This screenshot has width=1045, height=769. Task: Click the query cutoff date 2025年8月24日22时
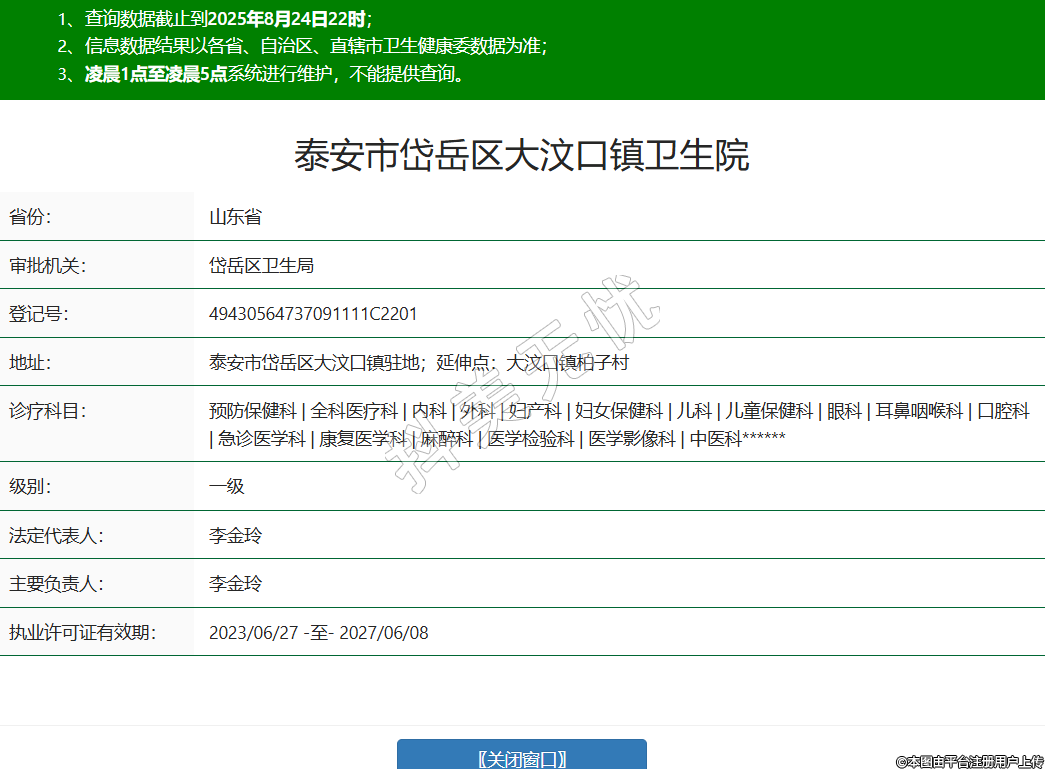coord(286,19)
